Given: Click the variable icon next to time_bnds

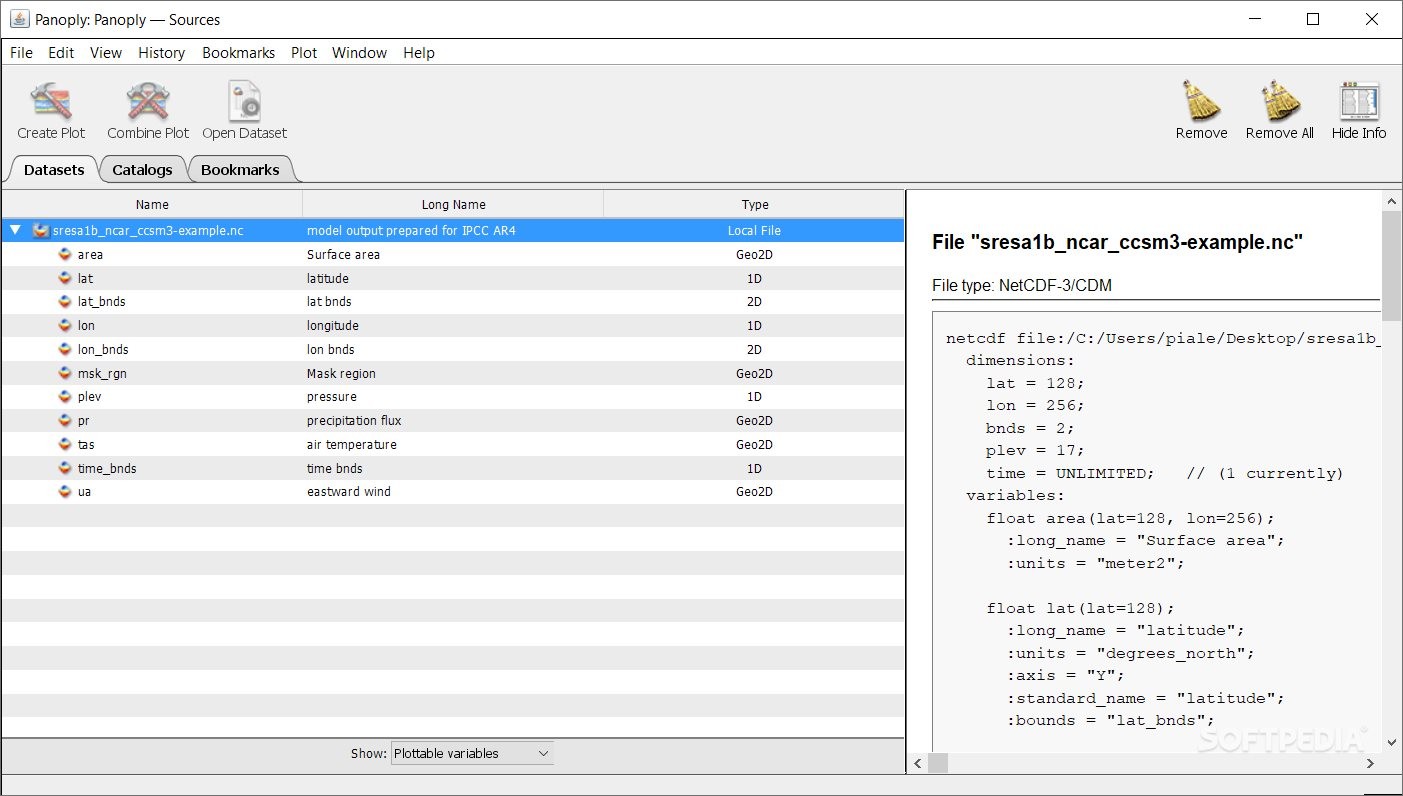Looking at the screenshot, I should (x=66, y=469).
